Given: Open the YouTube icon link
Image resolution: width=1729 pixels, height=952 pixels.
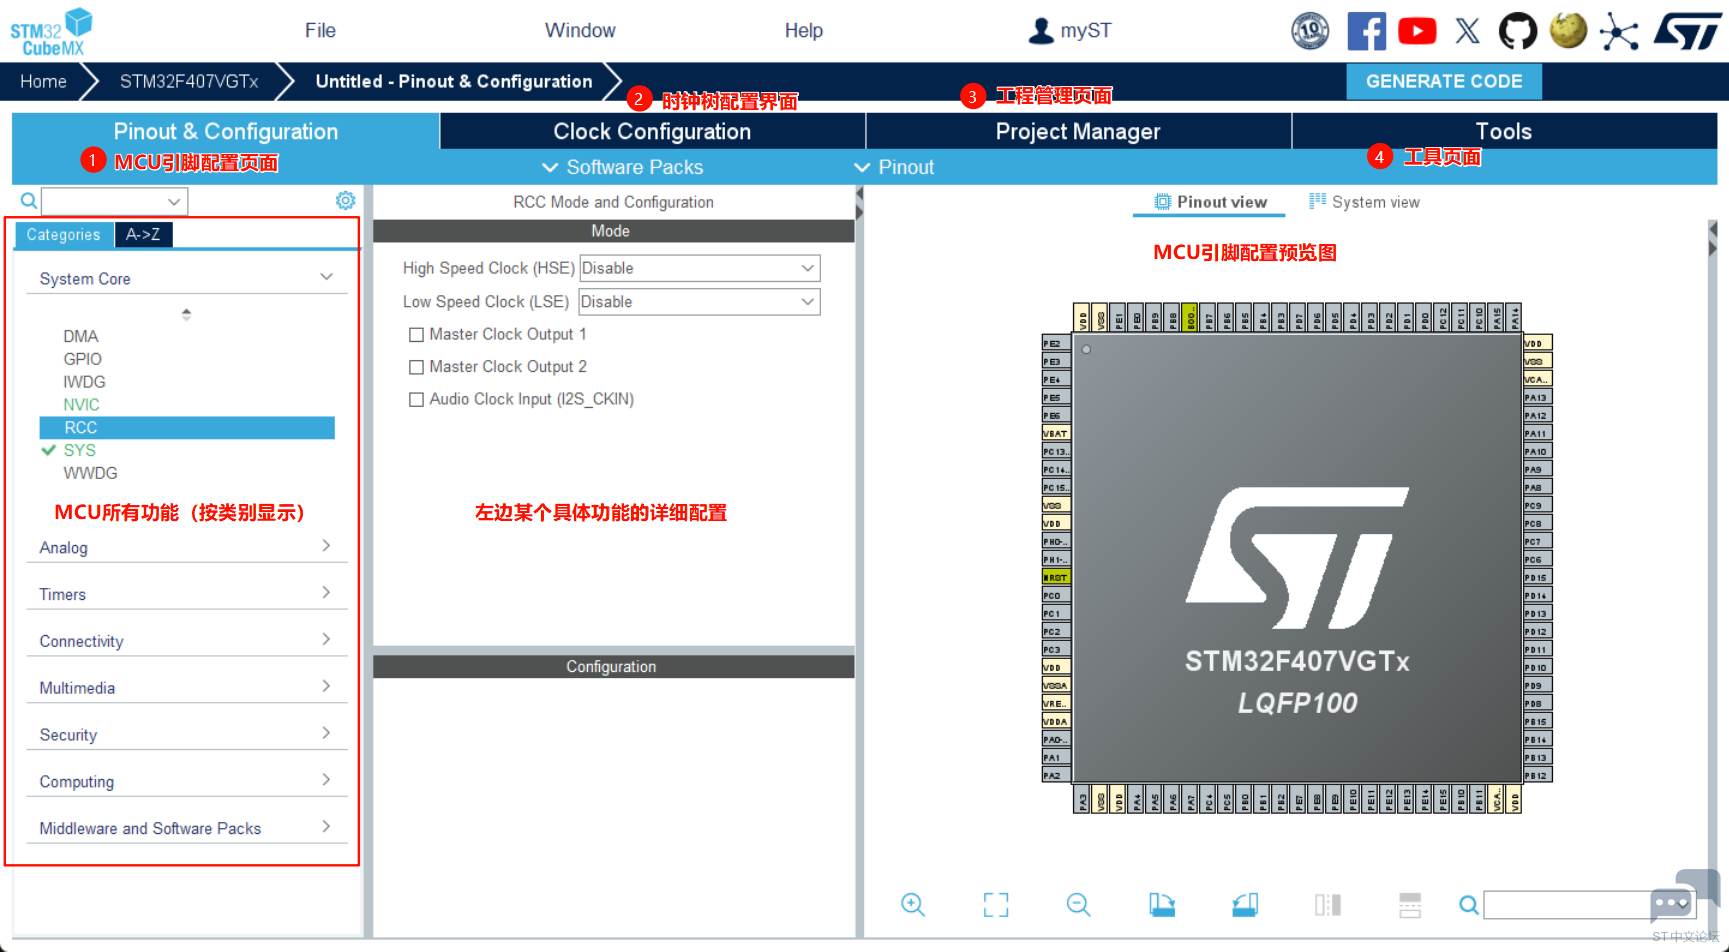Looking at the screenshot, I should [1417, 31].
